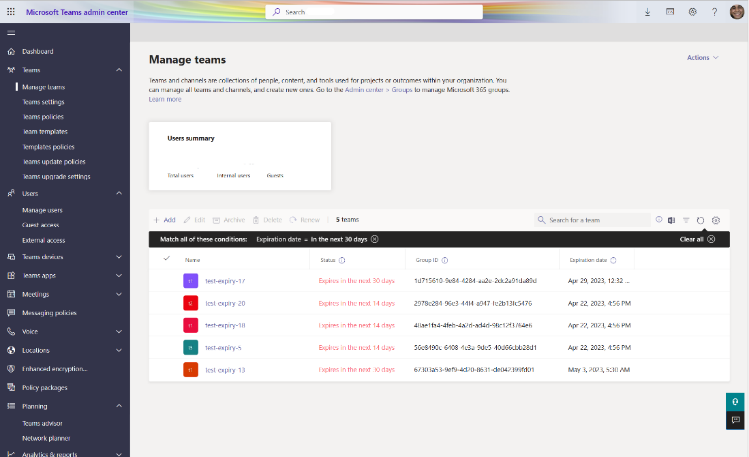The image size is (749, 457).
Task: Open the table column settings gear
Action: [716, 220]
